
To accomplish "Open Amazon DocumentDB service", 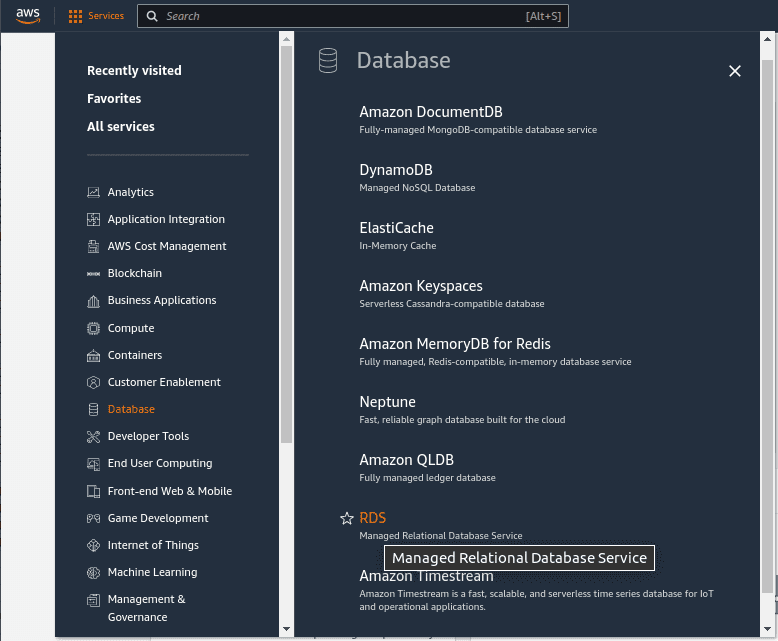I will tap(431, 112).
